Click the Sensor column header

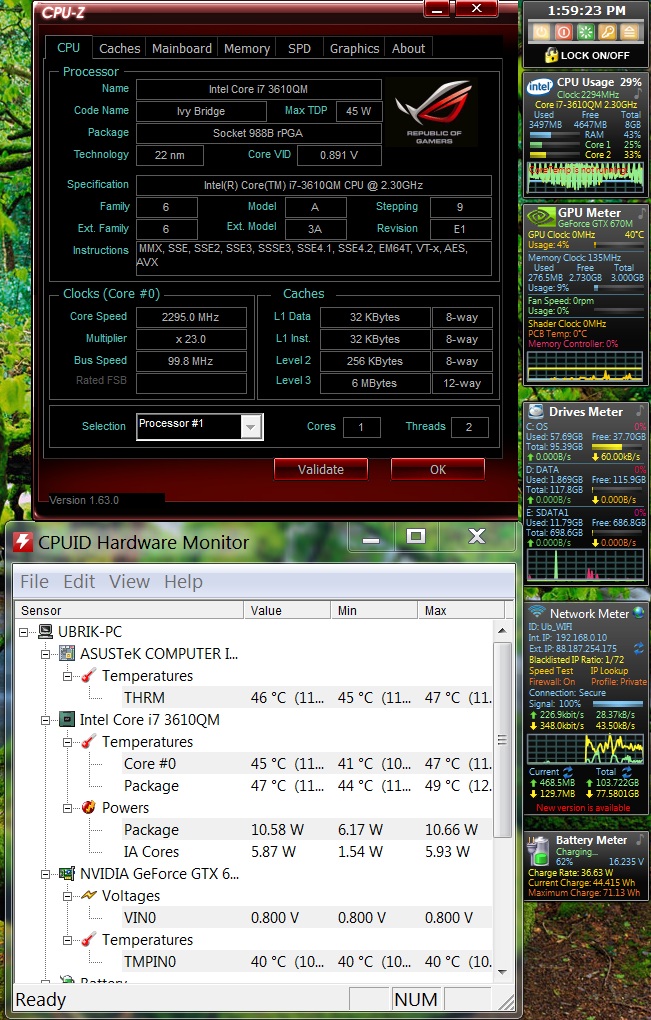pyautogui.click(x=129, y=610)
